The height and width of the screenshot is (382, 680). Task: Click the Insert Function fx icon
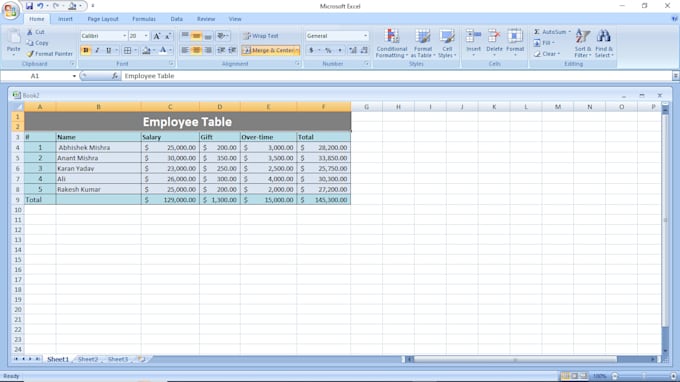(115, 76)
